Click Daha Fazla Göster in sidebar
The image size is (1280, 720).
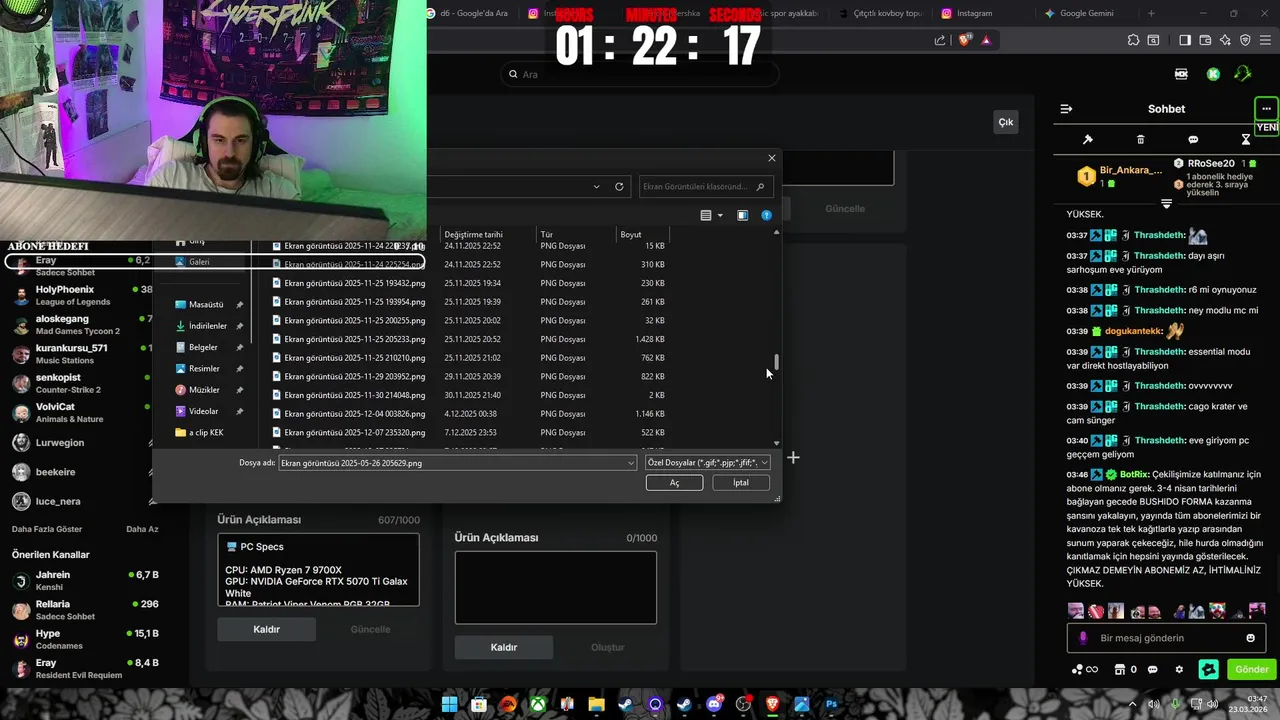coord(47,529)
